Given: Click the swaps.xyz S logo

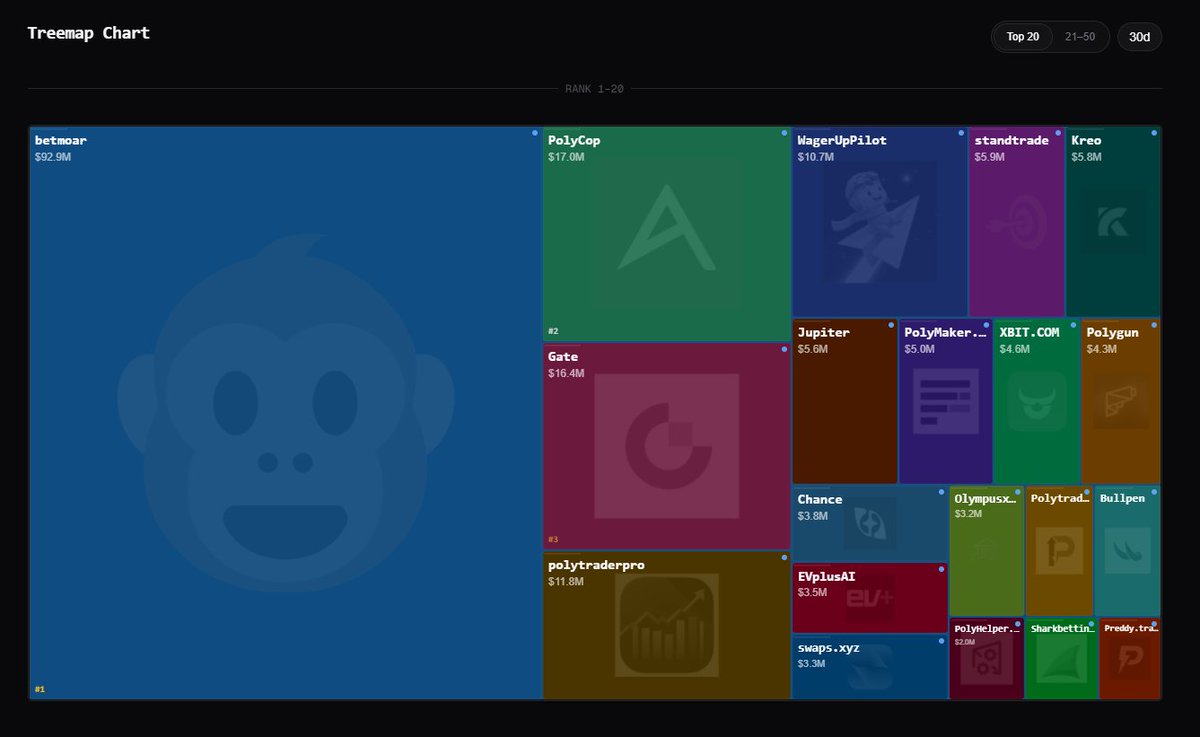Looking at the screenshot, I should [x=870, y=667].
